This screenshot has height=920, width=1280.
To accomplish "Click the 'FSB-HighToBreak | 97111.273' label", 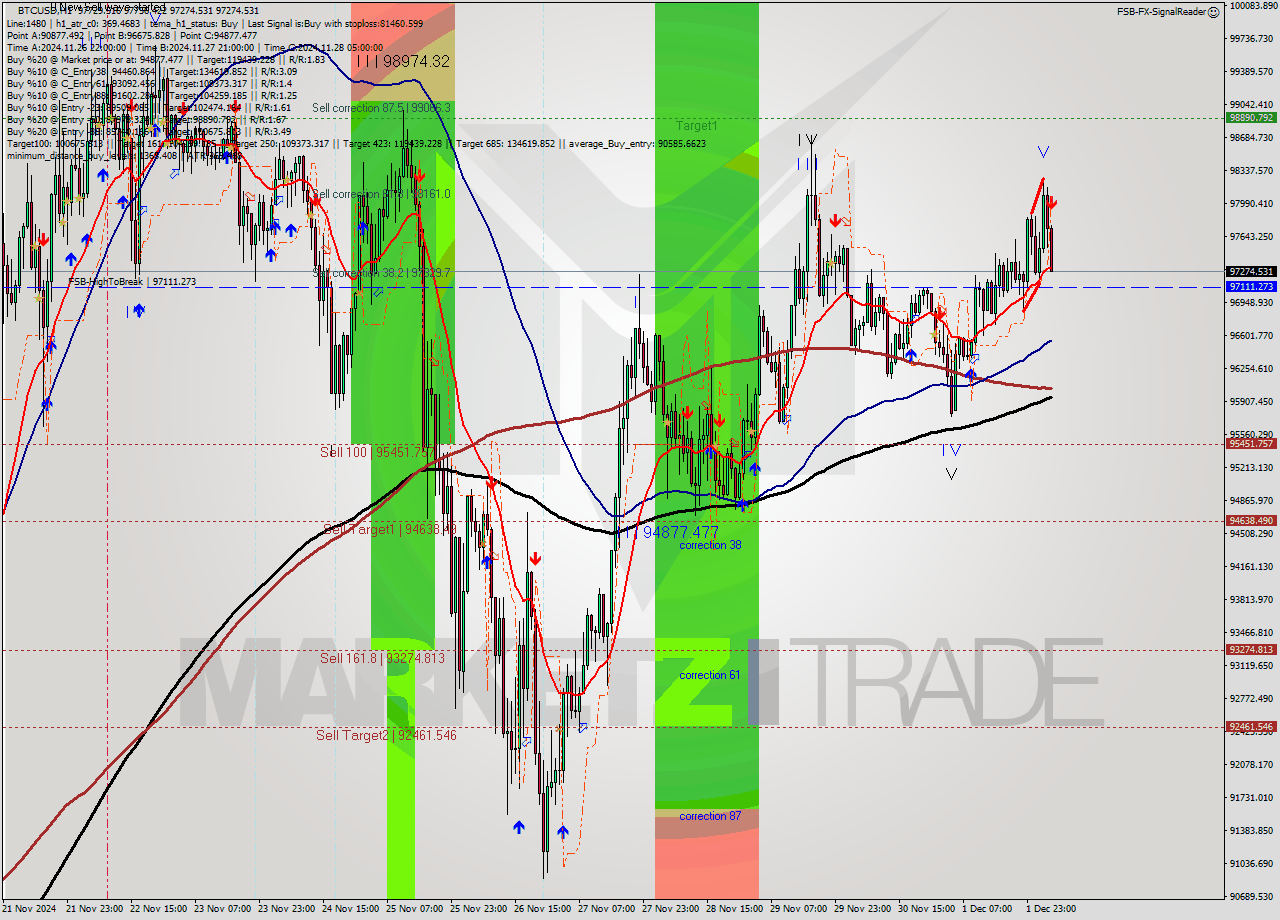I will [132, 282].
